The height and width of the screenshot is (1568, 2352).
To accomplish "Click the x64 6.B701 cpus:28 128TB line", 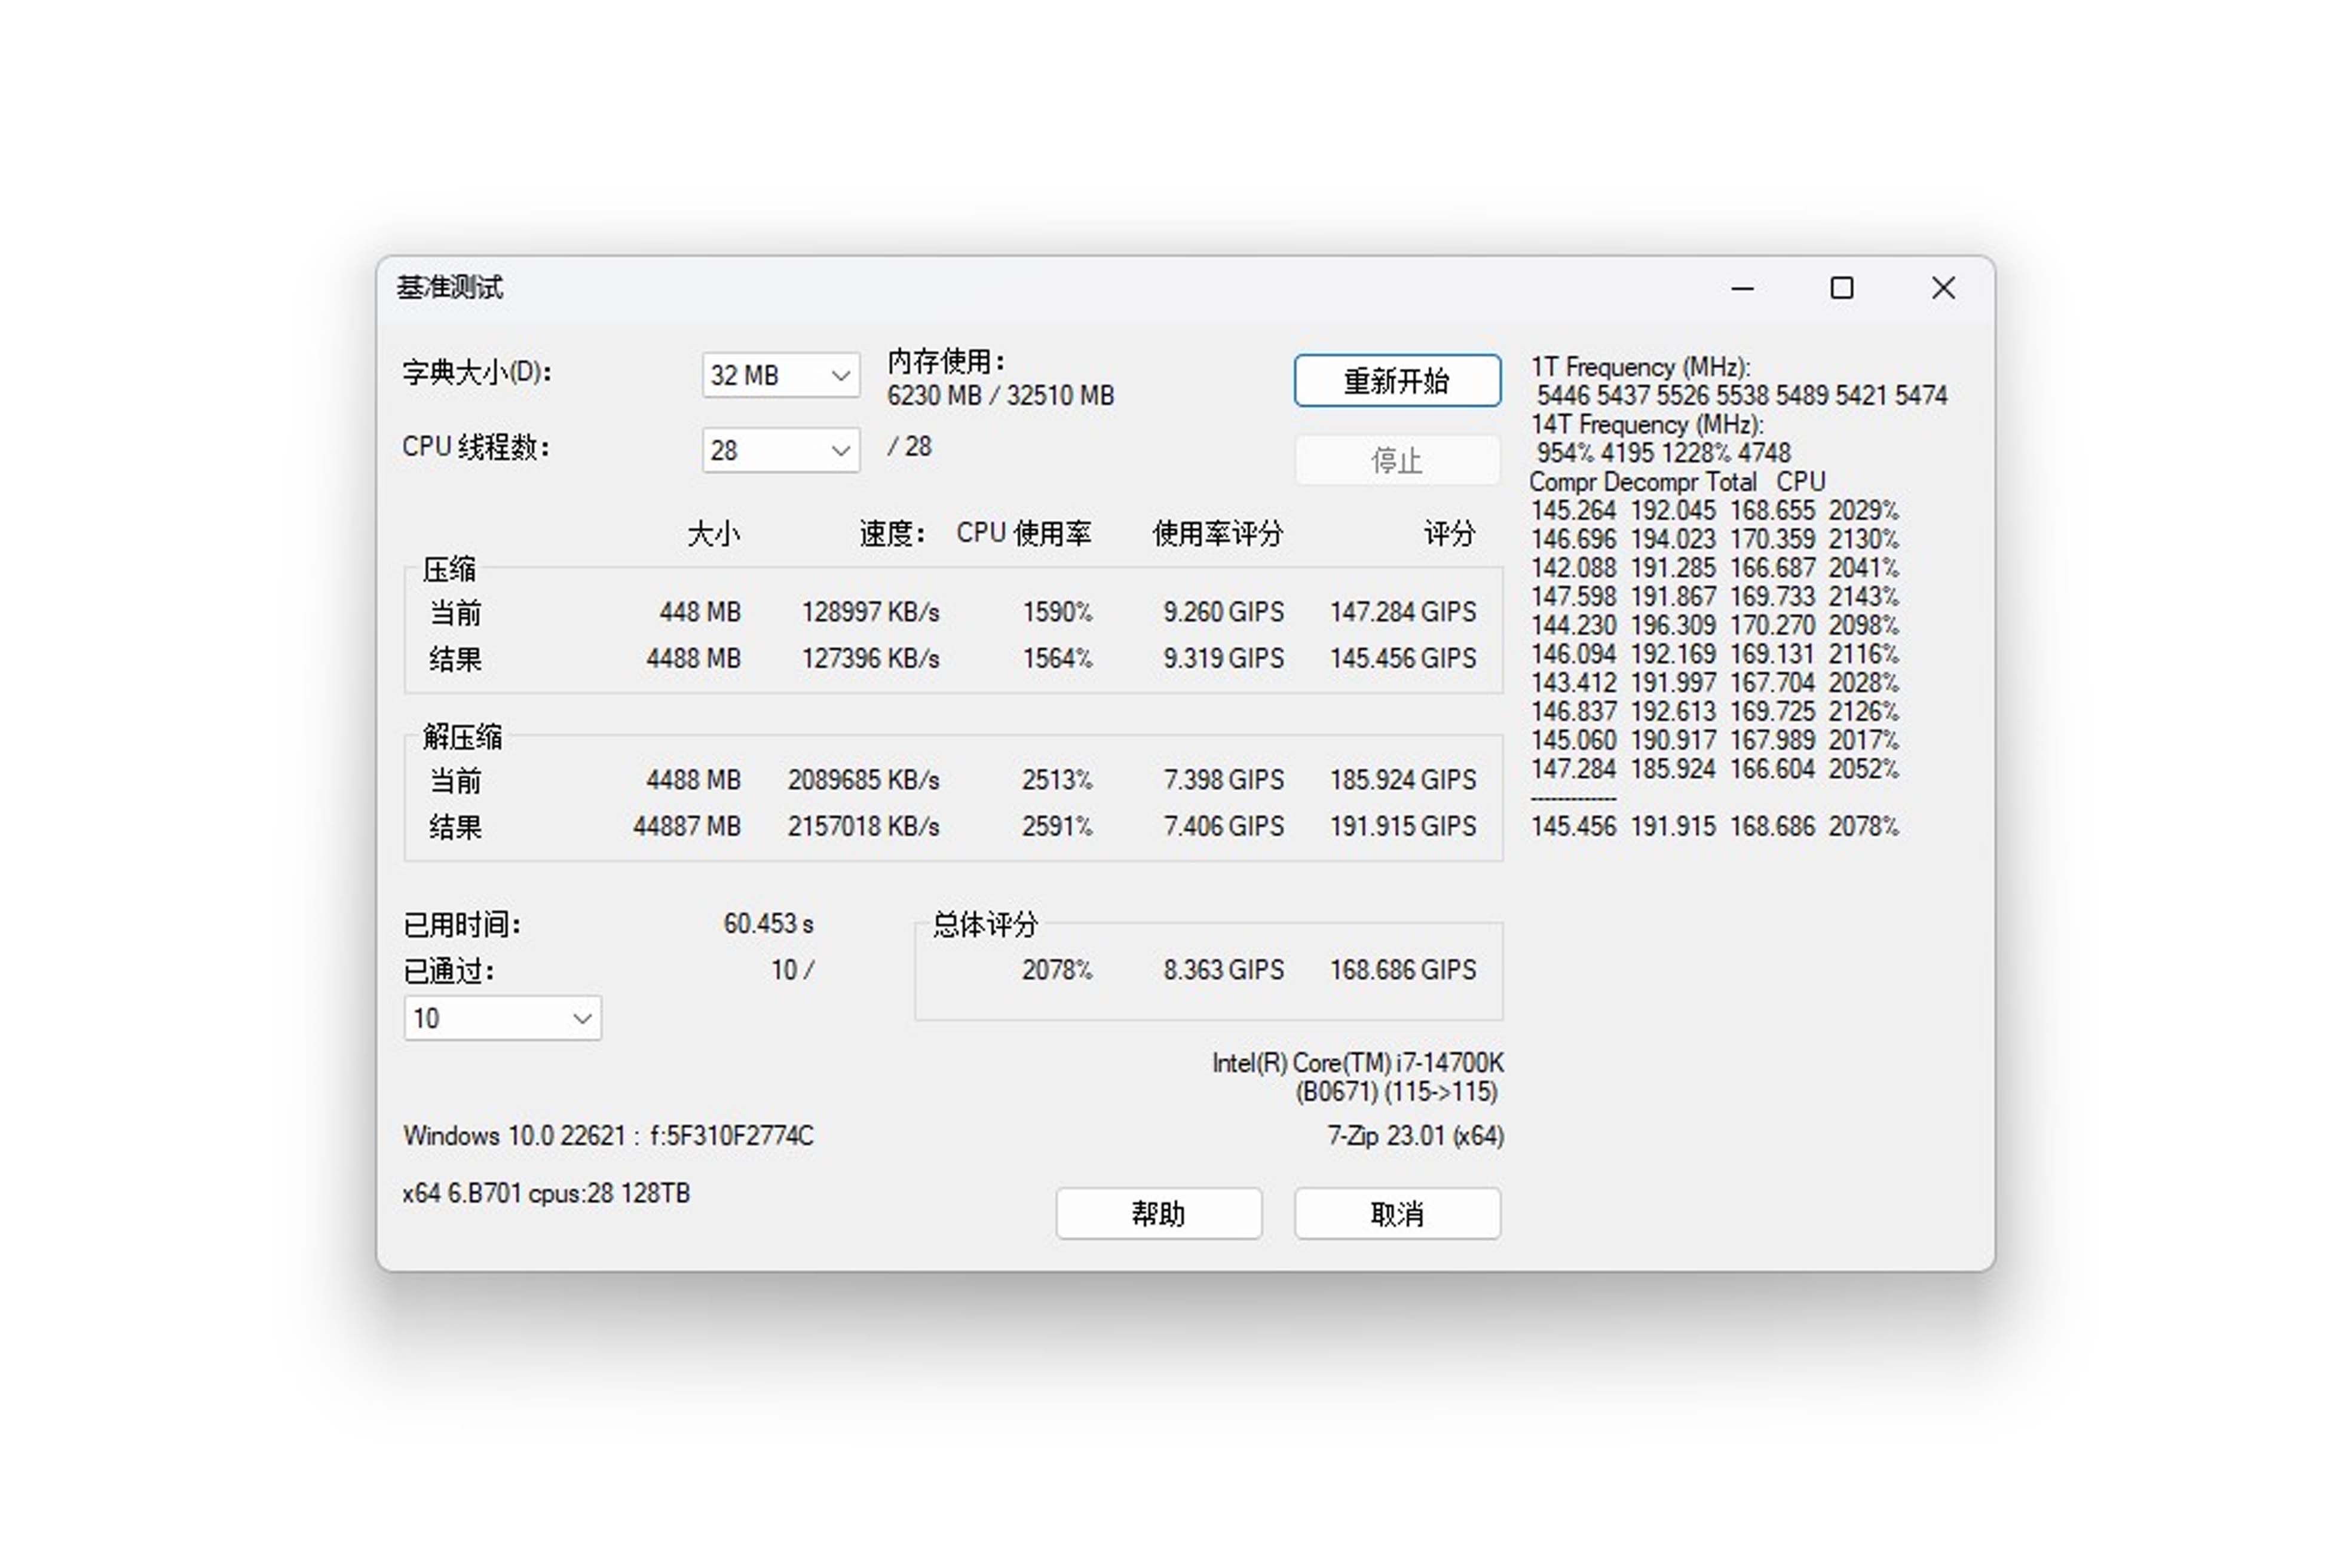I will tap(546, 1194).
